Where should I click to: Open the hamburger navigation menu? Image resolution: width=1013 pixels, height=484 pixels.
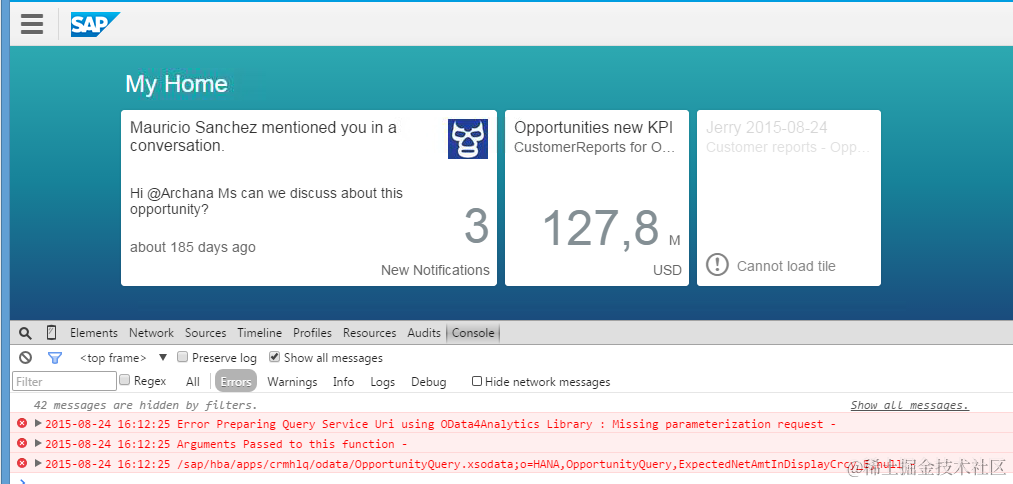[32, 24]
